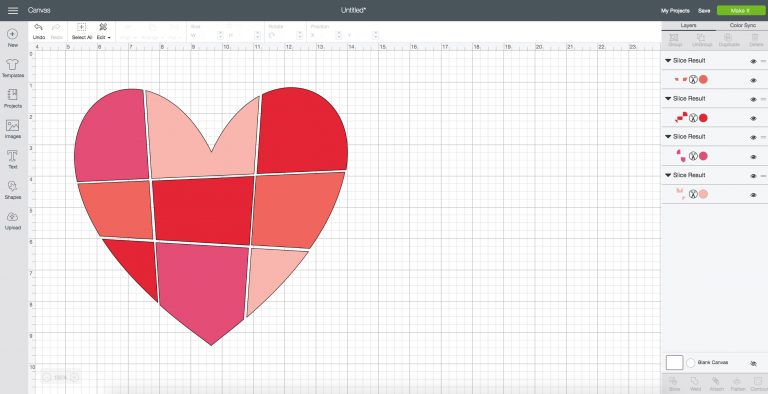Open My Projects link

(675, 10)
